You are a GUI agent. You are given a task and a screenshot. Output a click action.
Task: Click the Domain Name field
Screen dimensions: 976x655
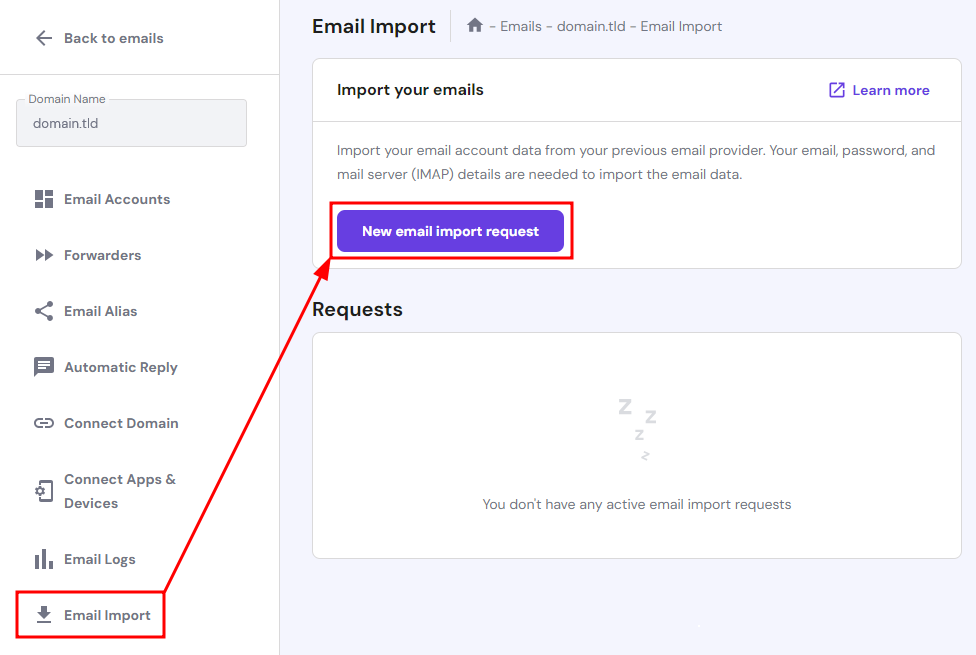coord(131,123)
